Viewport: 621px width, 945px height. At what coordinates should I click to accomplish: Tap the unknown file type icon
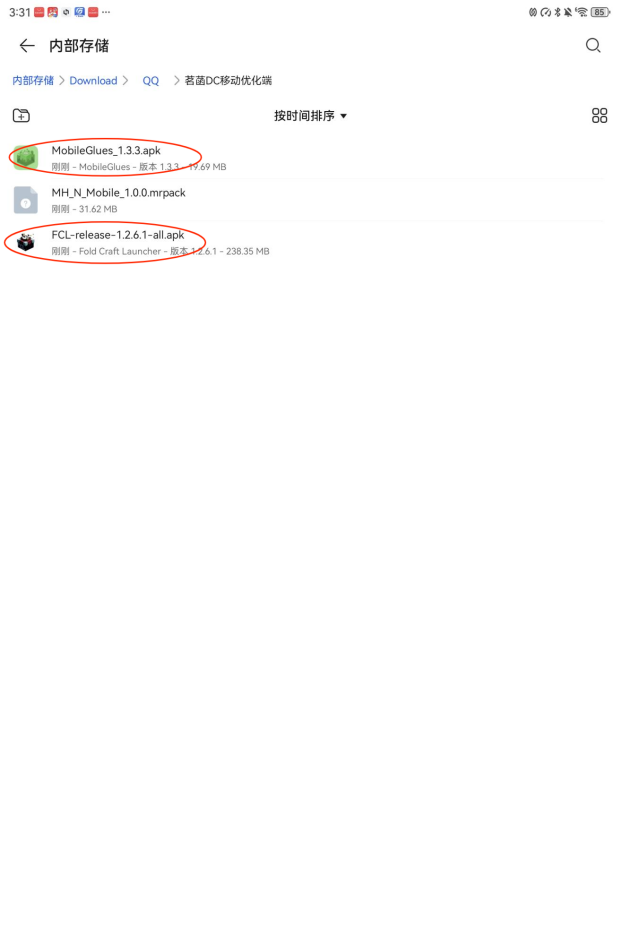tap(26, 200)
